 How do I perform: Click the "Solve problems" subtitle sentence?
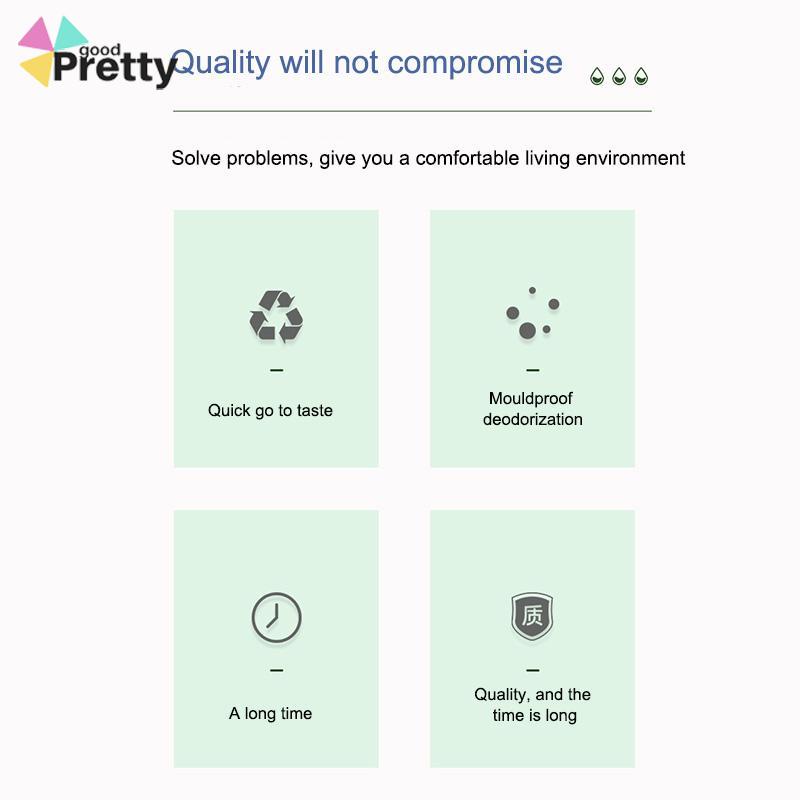coord(428,158)
